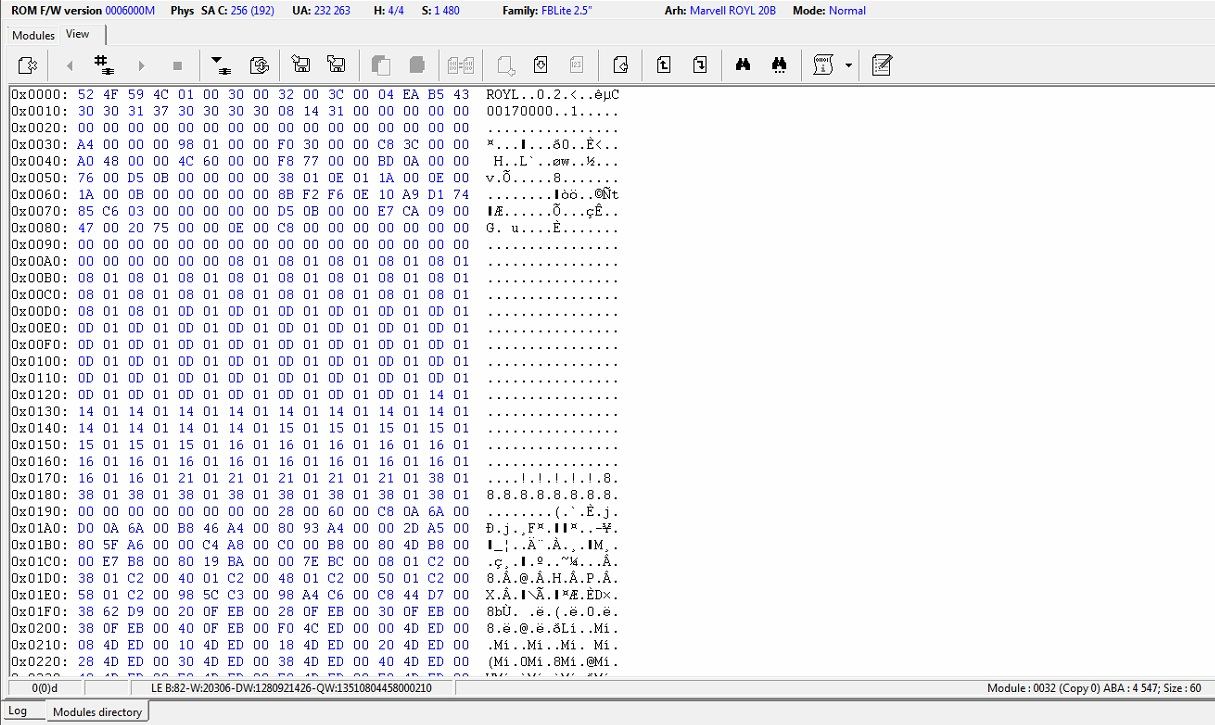This screenshot has height=725, width=1215.
Task: Click the greyed compare buffers icon
Action: pyautogui.click(x=461, y=65)
